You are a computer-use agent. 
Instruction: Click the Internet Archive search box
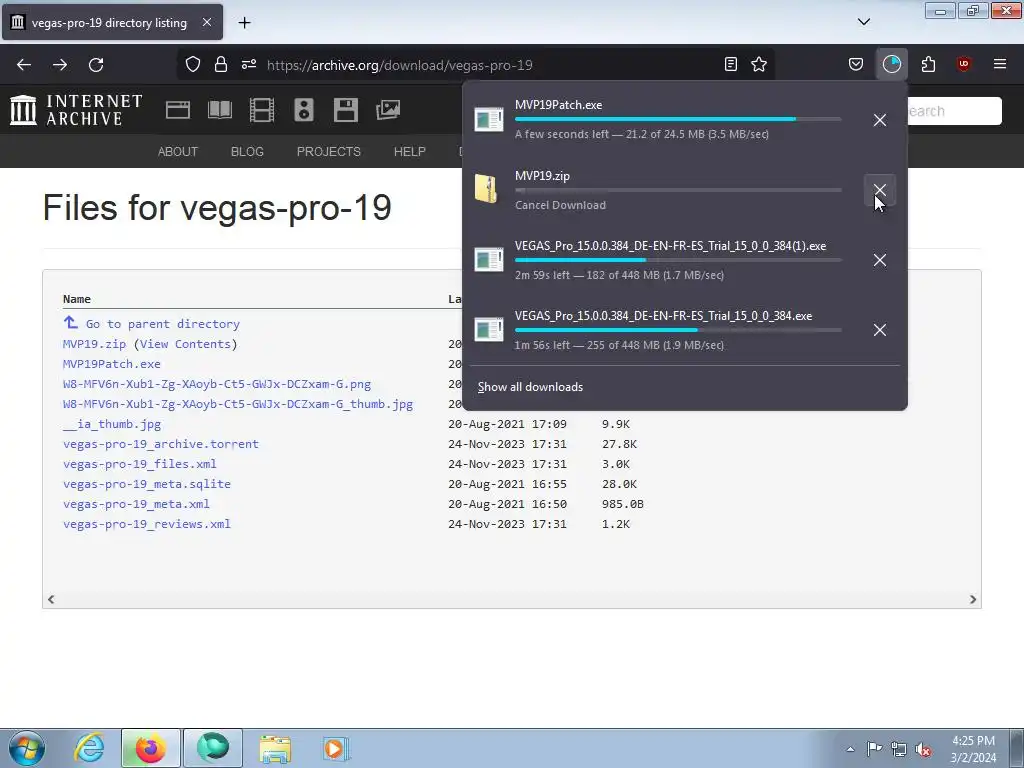(x=954, y=111)
